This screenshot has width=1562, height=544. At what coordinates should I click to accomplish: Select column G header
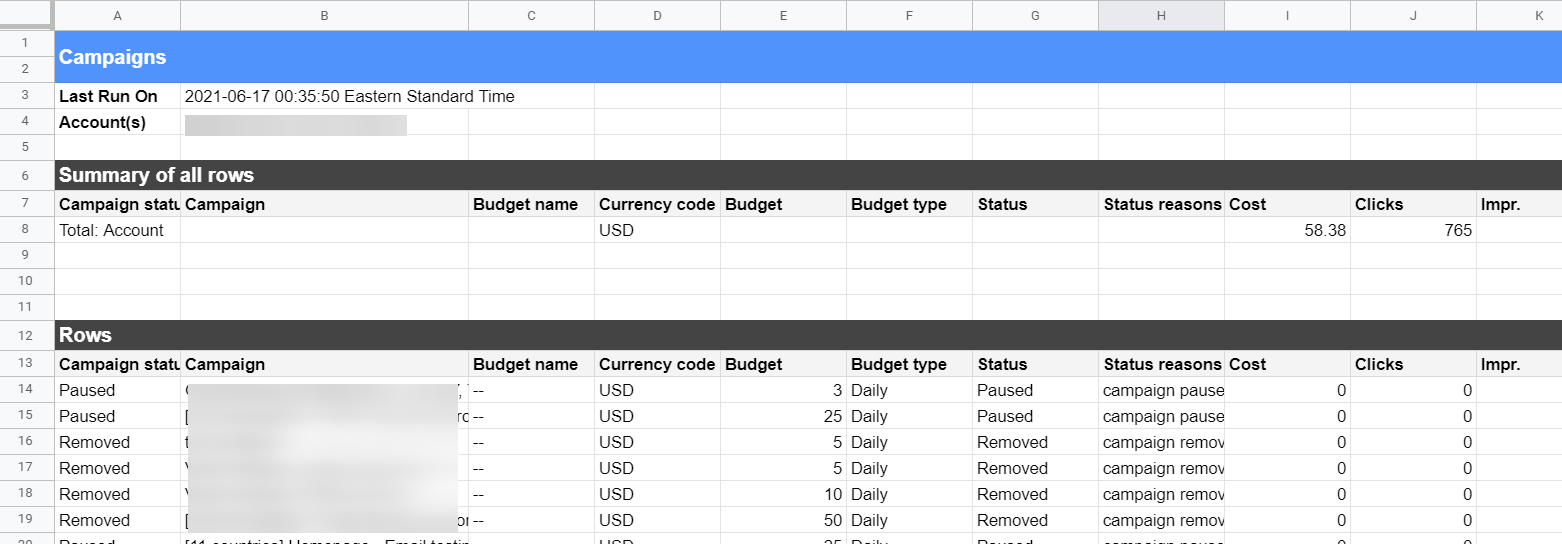pos(1035,15)
